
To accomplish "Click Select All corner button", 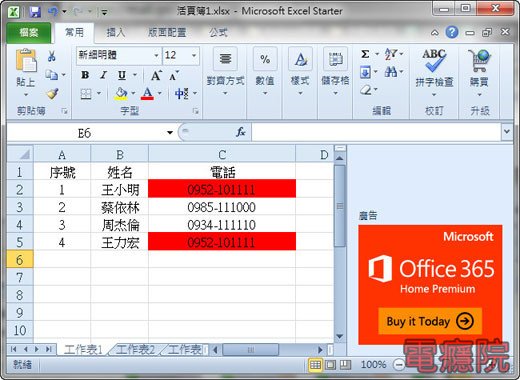I will (20, 154).
